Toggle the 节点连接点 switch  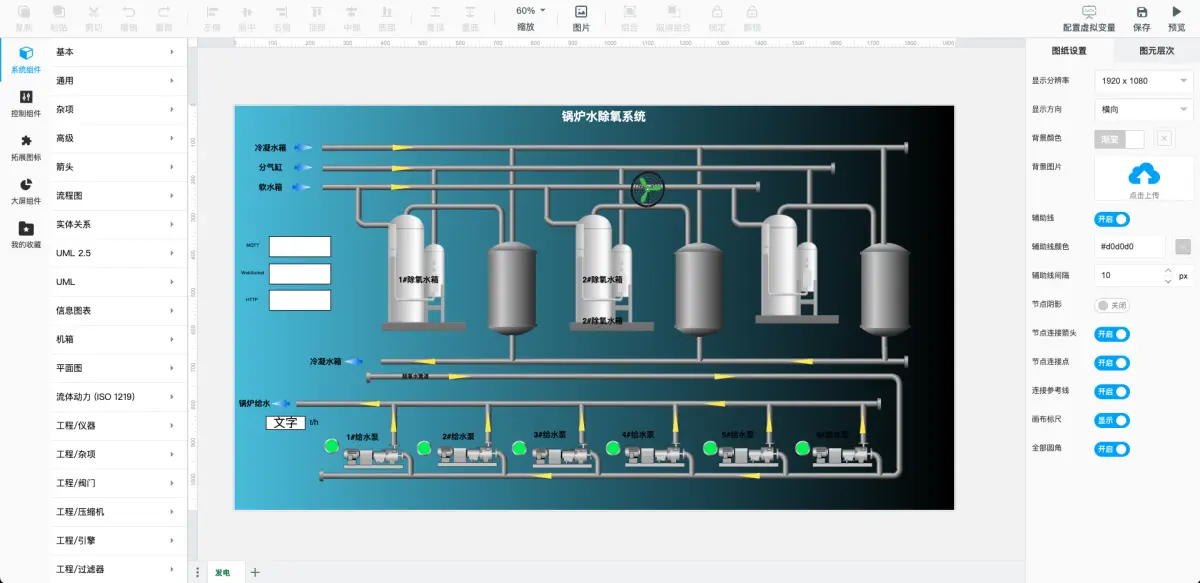1112,363
